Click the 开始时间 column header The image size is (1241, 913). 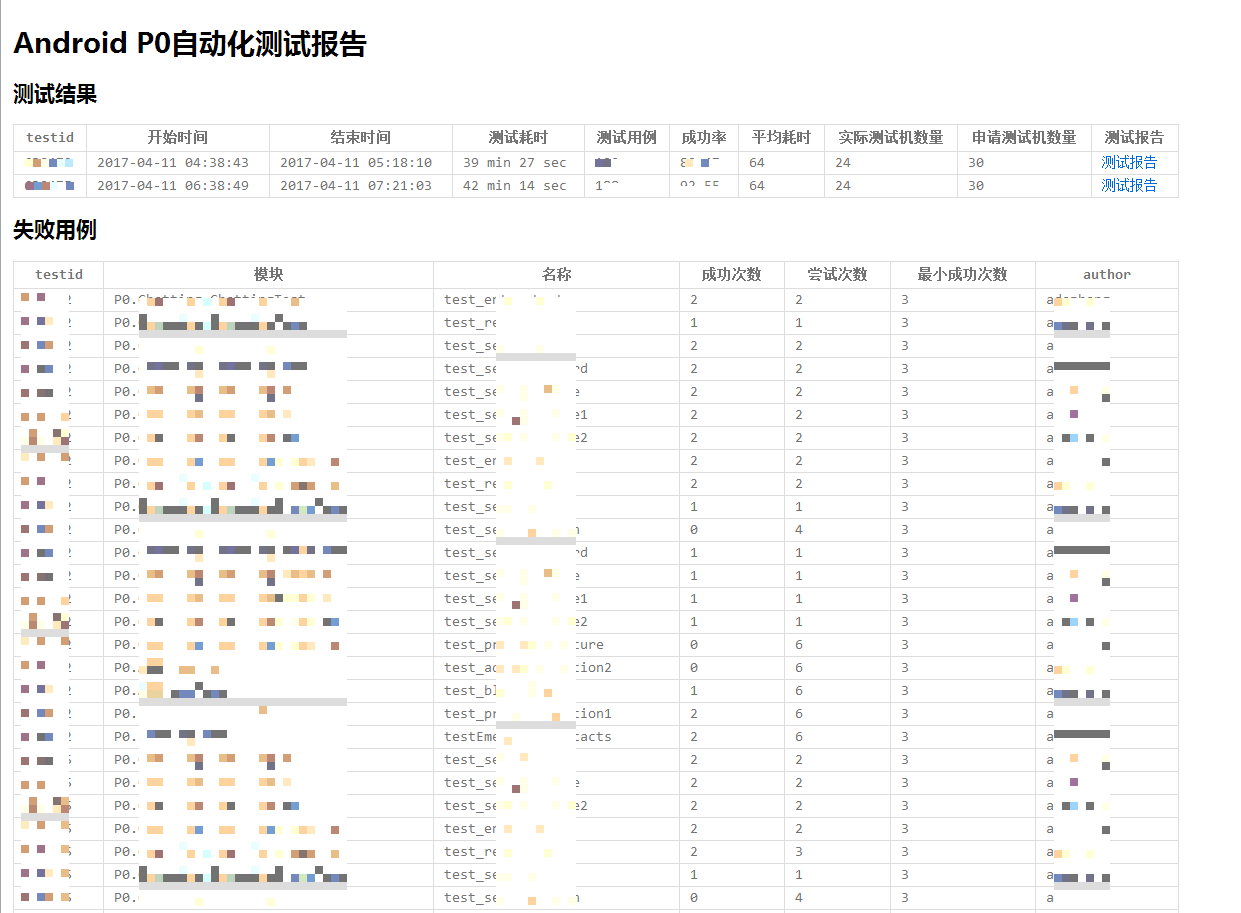[177, 138]
